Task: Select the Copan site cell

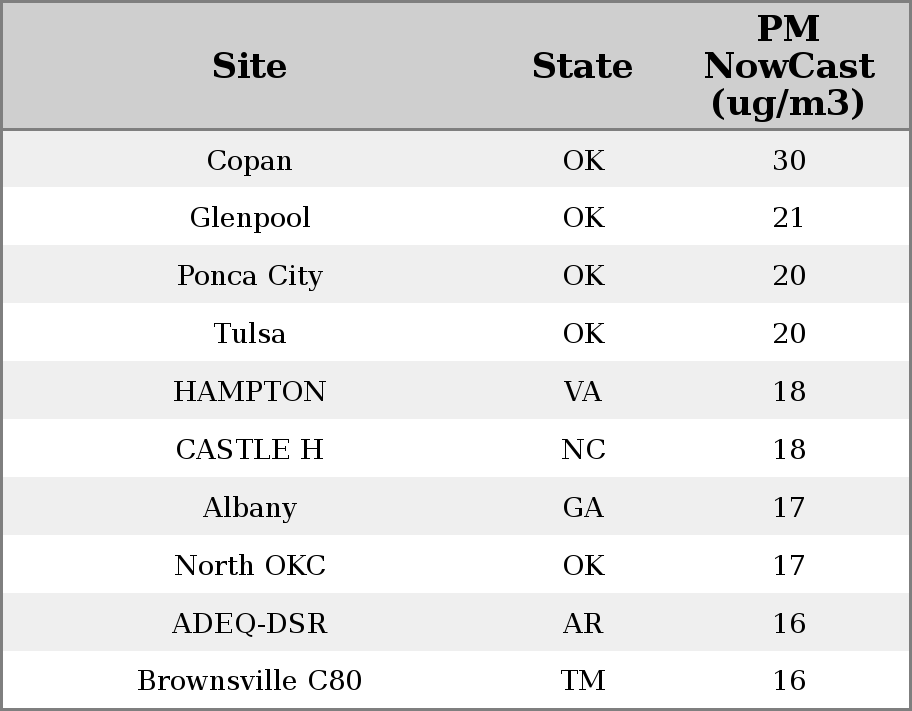Action: coord(249,160)
